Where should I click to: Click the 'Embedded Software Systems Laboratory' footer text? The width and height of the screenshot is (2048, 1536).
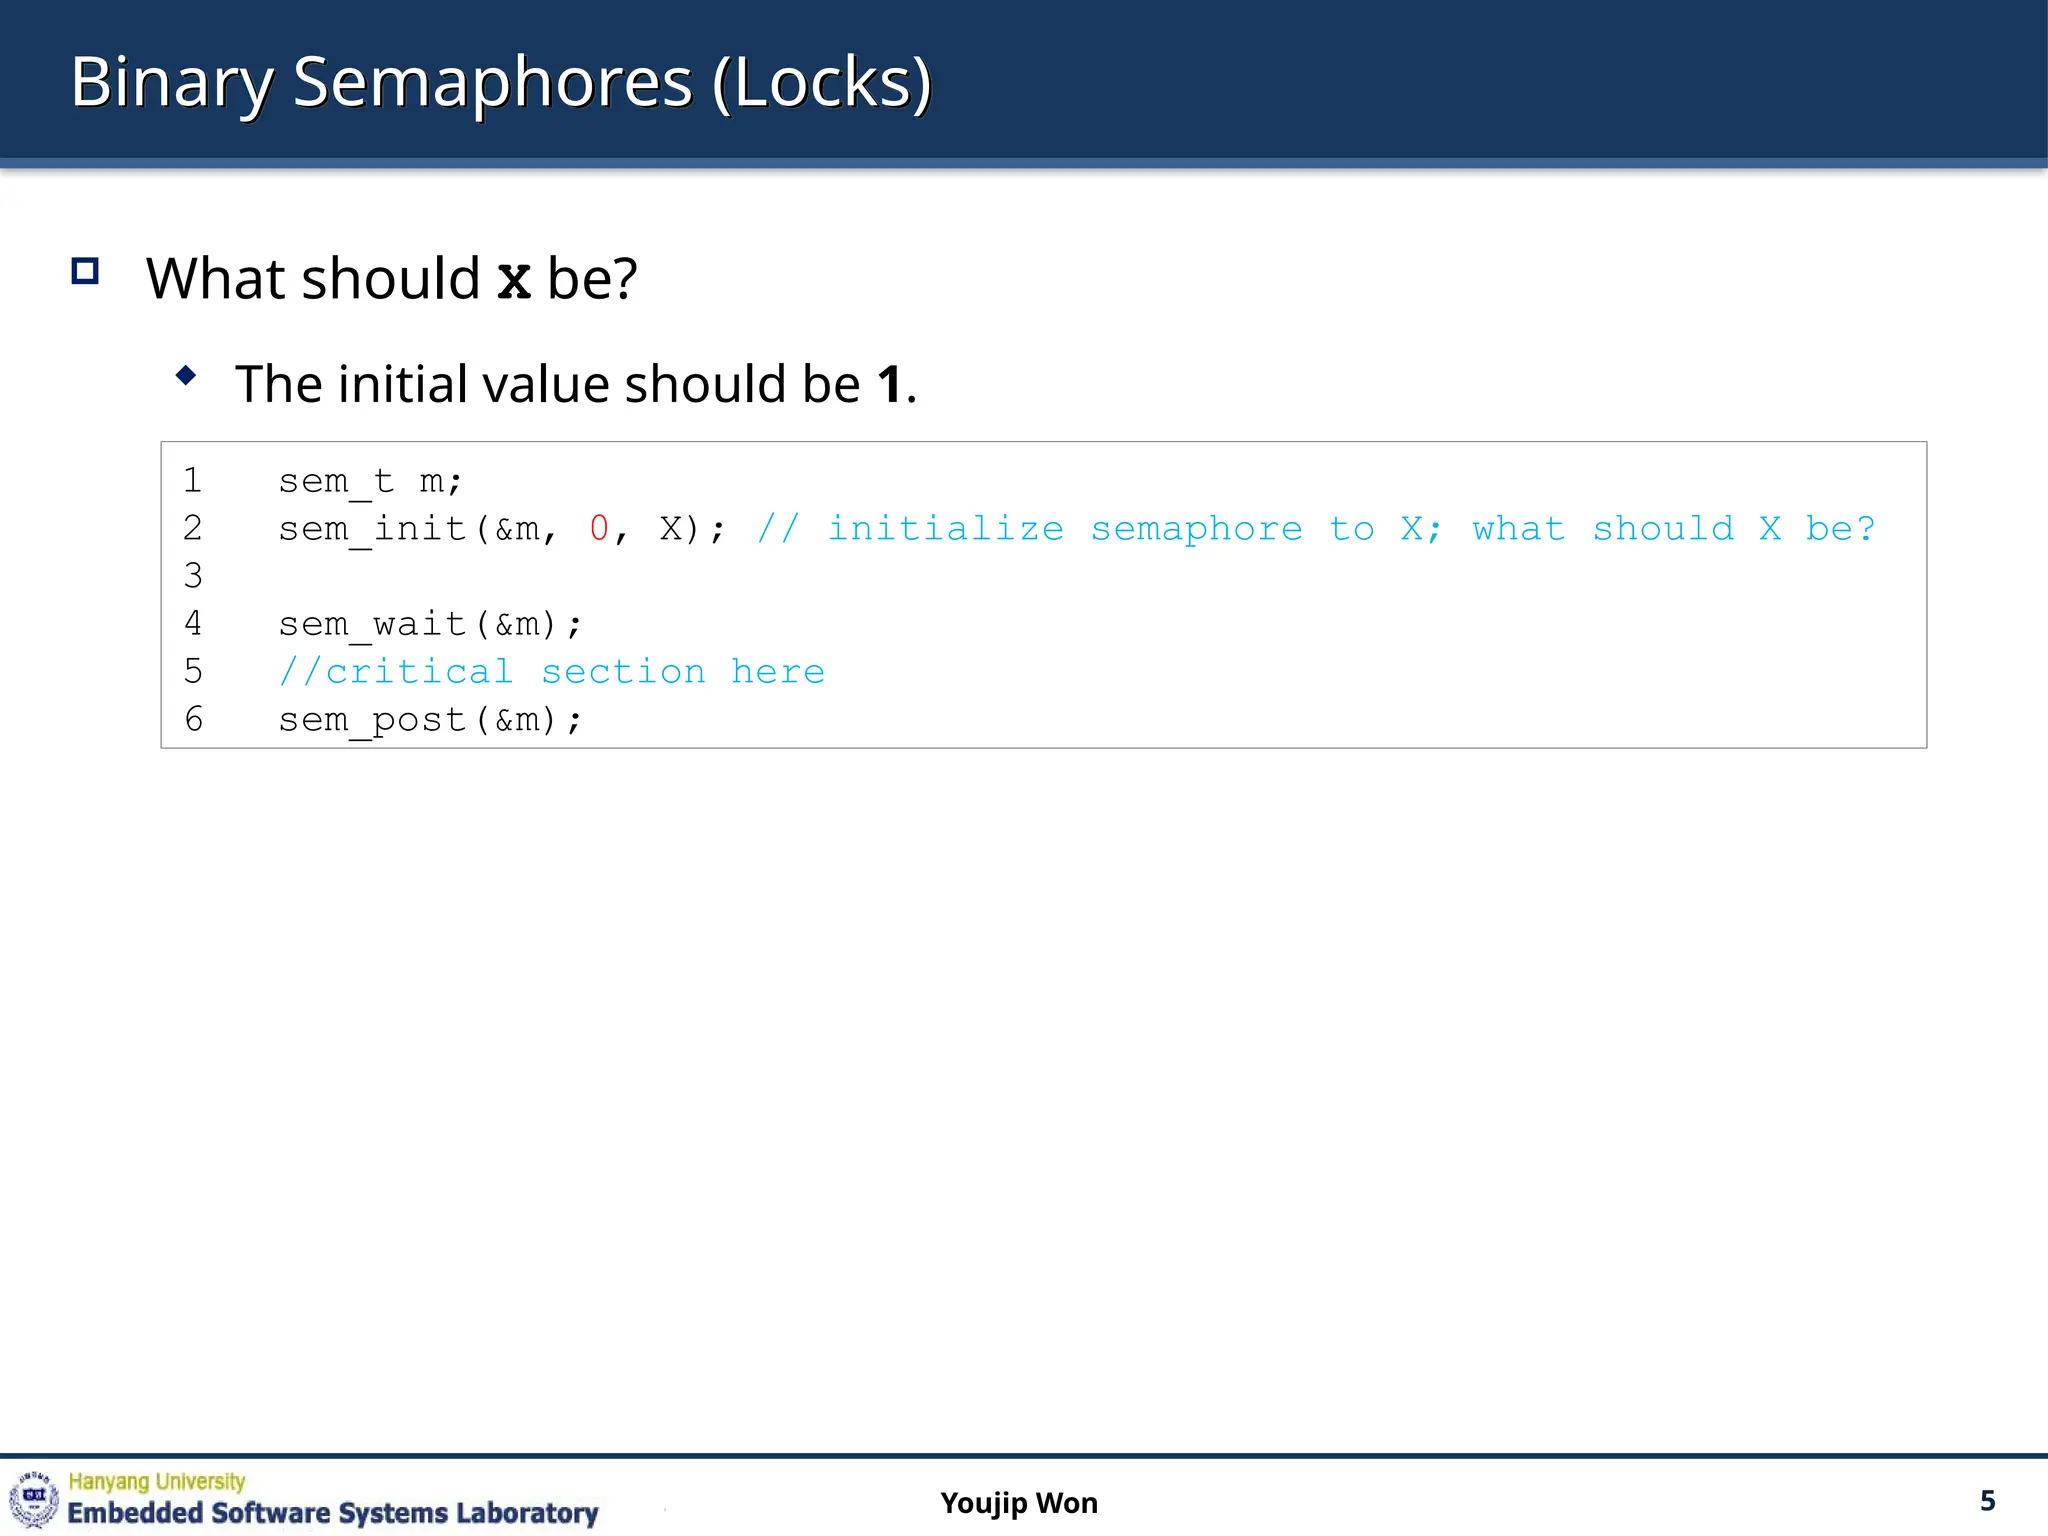pos(332,1513)
